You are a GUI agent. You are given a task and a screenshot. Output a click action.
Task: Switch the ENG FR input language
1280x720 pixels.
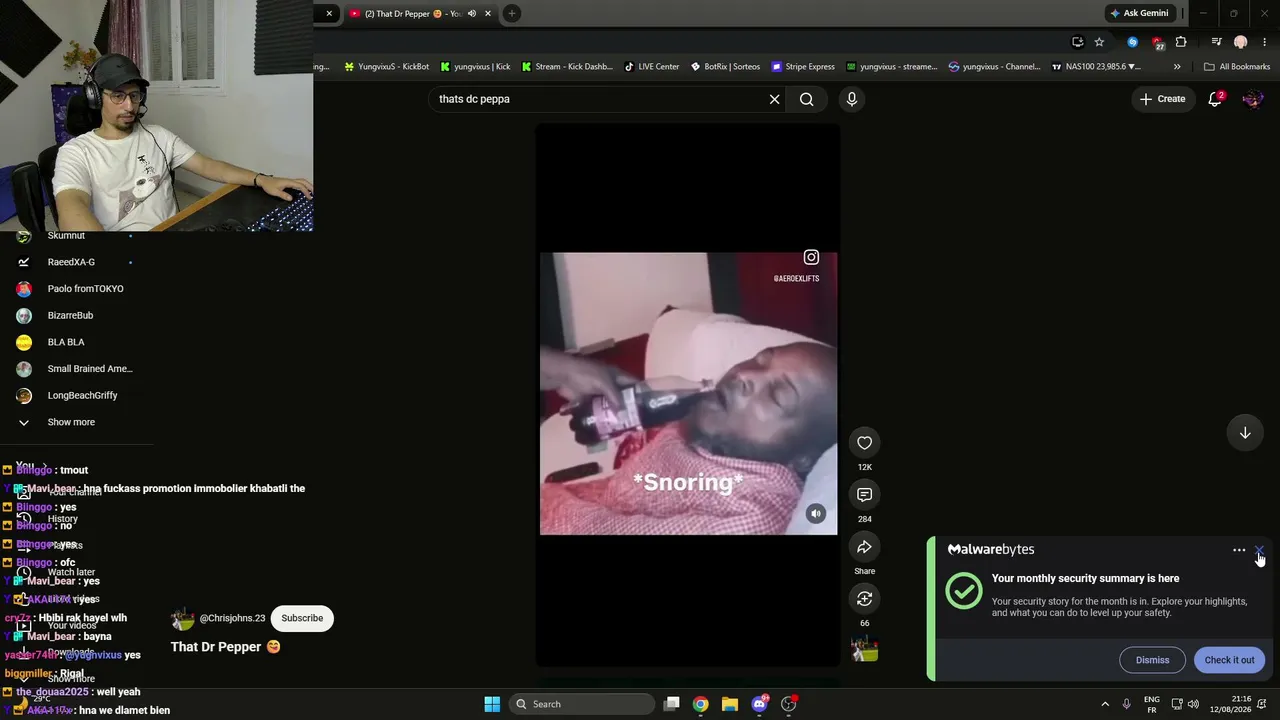1152,704
